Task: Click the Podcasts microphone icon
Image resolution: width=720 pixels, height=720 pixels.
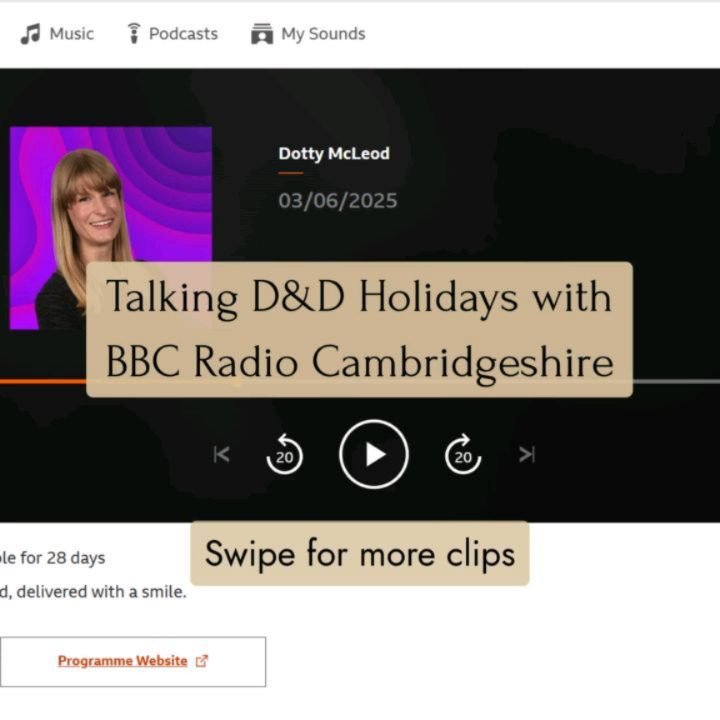Action: tap(134, 34)
